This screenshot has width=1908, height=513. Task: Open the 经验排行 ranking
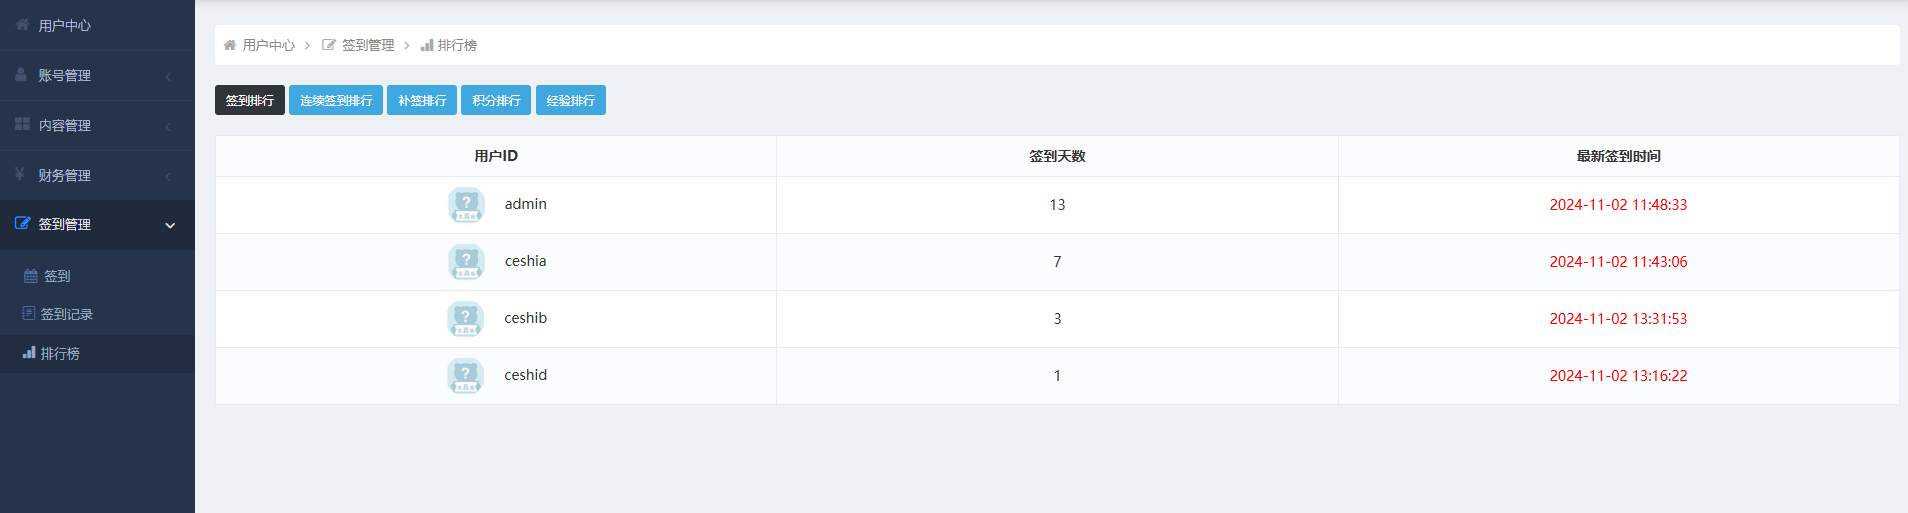[570, 100]
